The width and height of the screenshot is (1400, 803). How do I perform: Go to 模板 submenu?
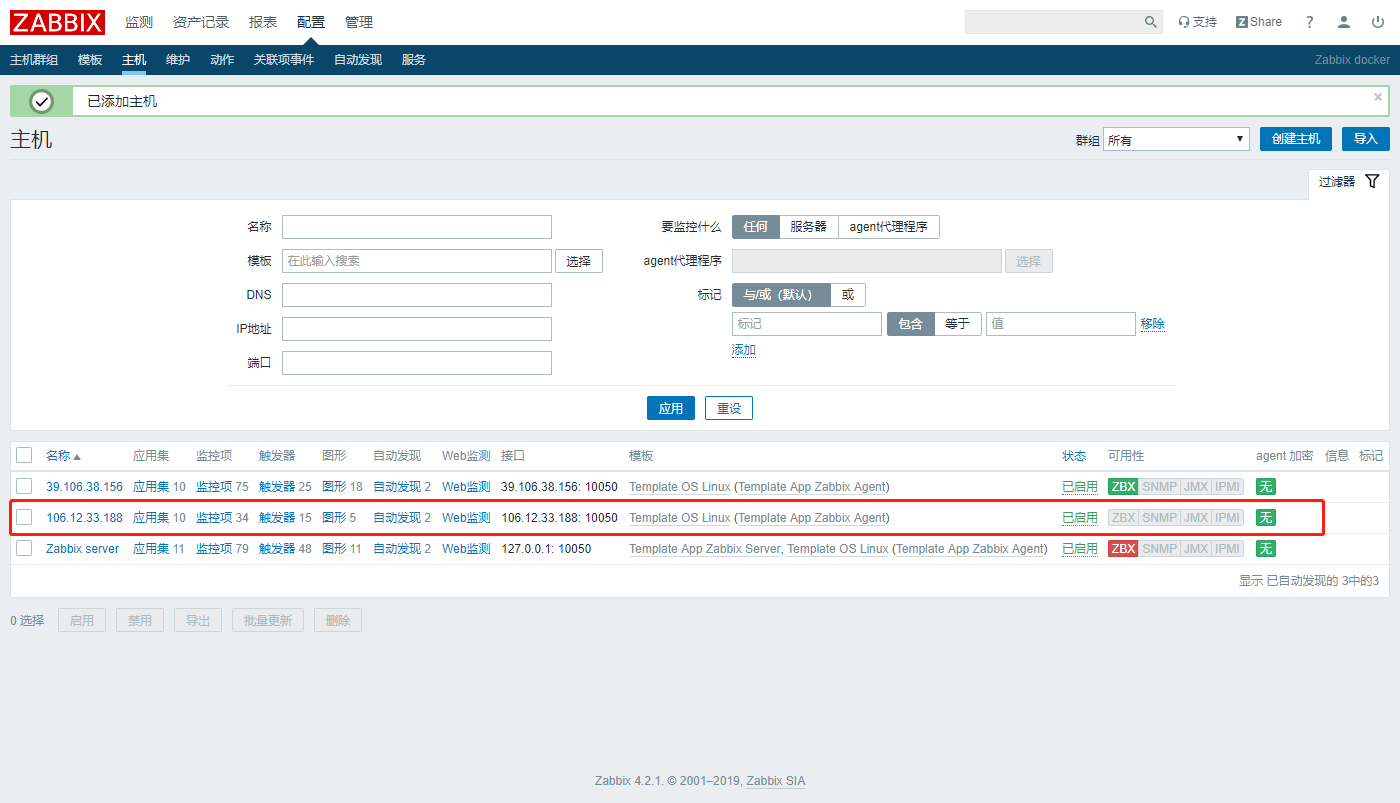[90, 60]
